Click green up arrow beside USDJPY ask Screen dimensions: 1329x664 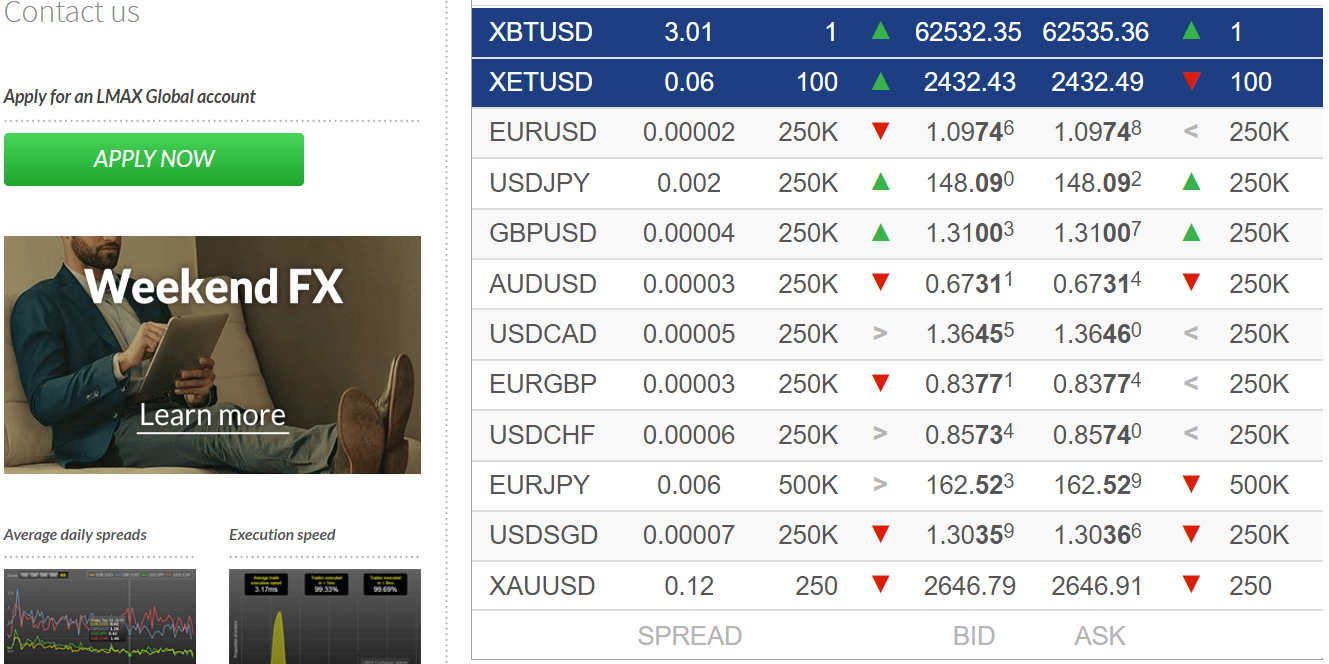tap(1191, 182)
